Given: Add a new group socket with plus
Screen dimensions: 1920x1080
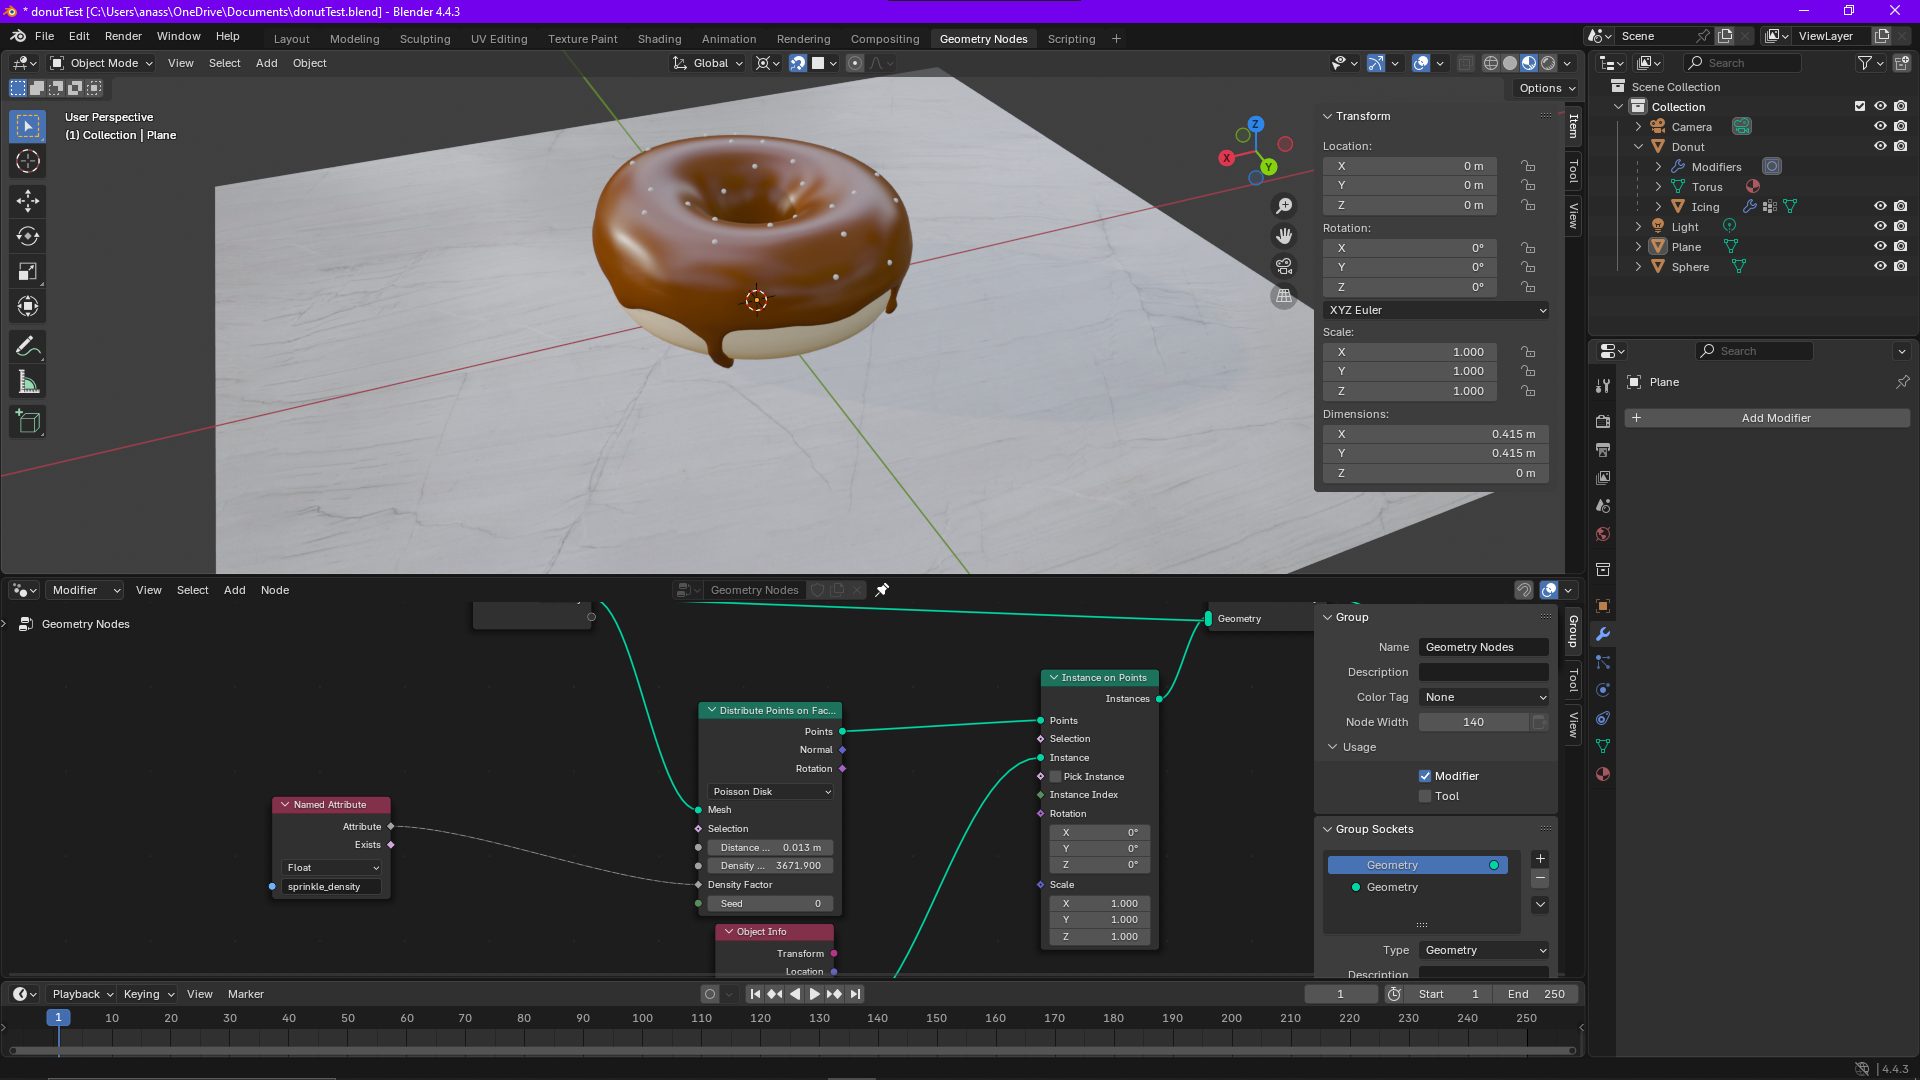Looking at the screenshot, I should point(1540,859).
